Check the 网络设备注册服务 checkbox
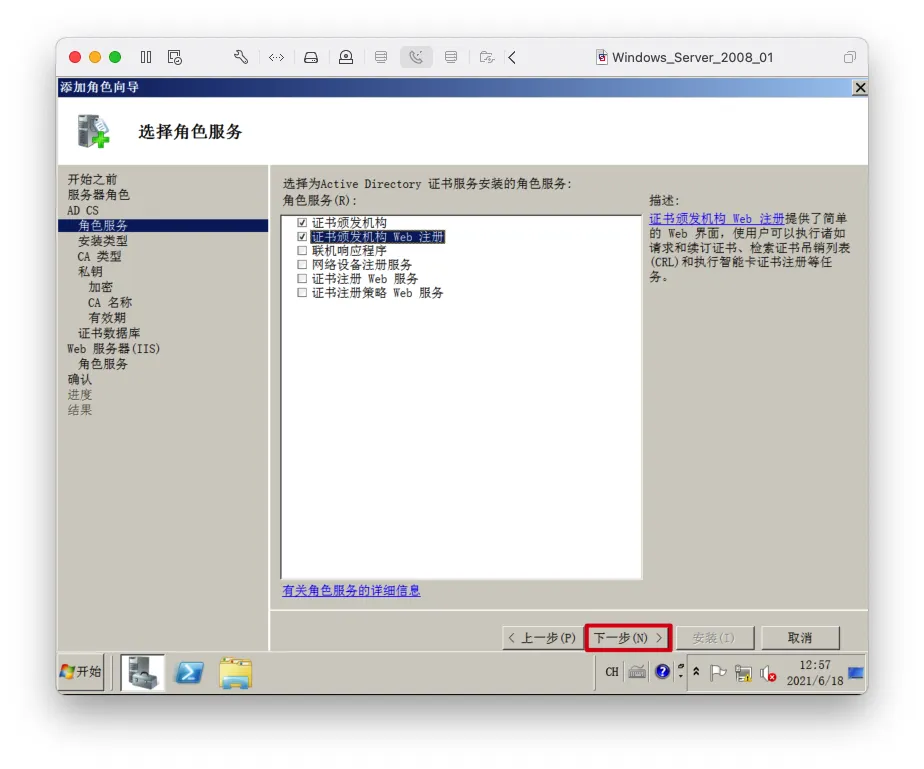The width and height of the screenshot is (924, 769). [x=302, y=265]
